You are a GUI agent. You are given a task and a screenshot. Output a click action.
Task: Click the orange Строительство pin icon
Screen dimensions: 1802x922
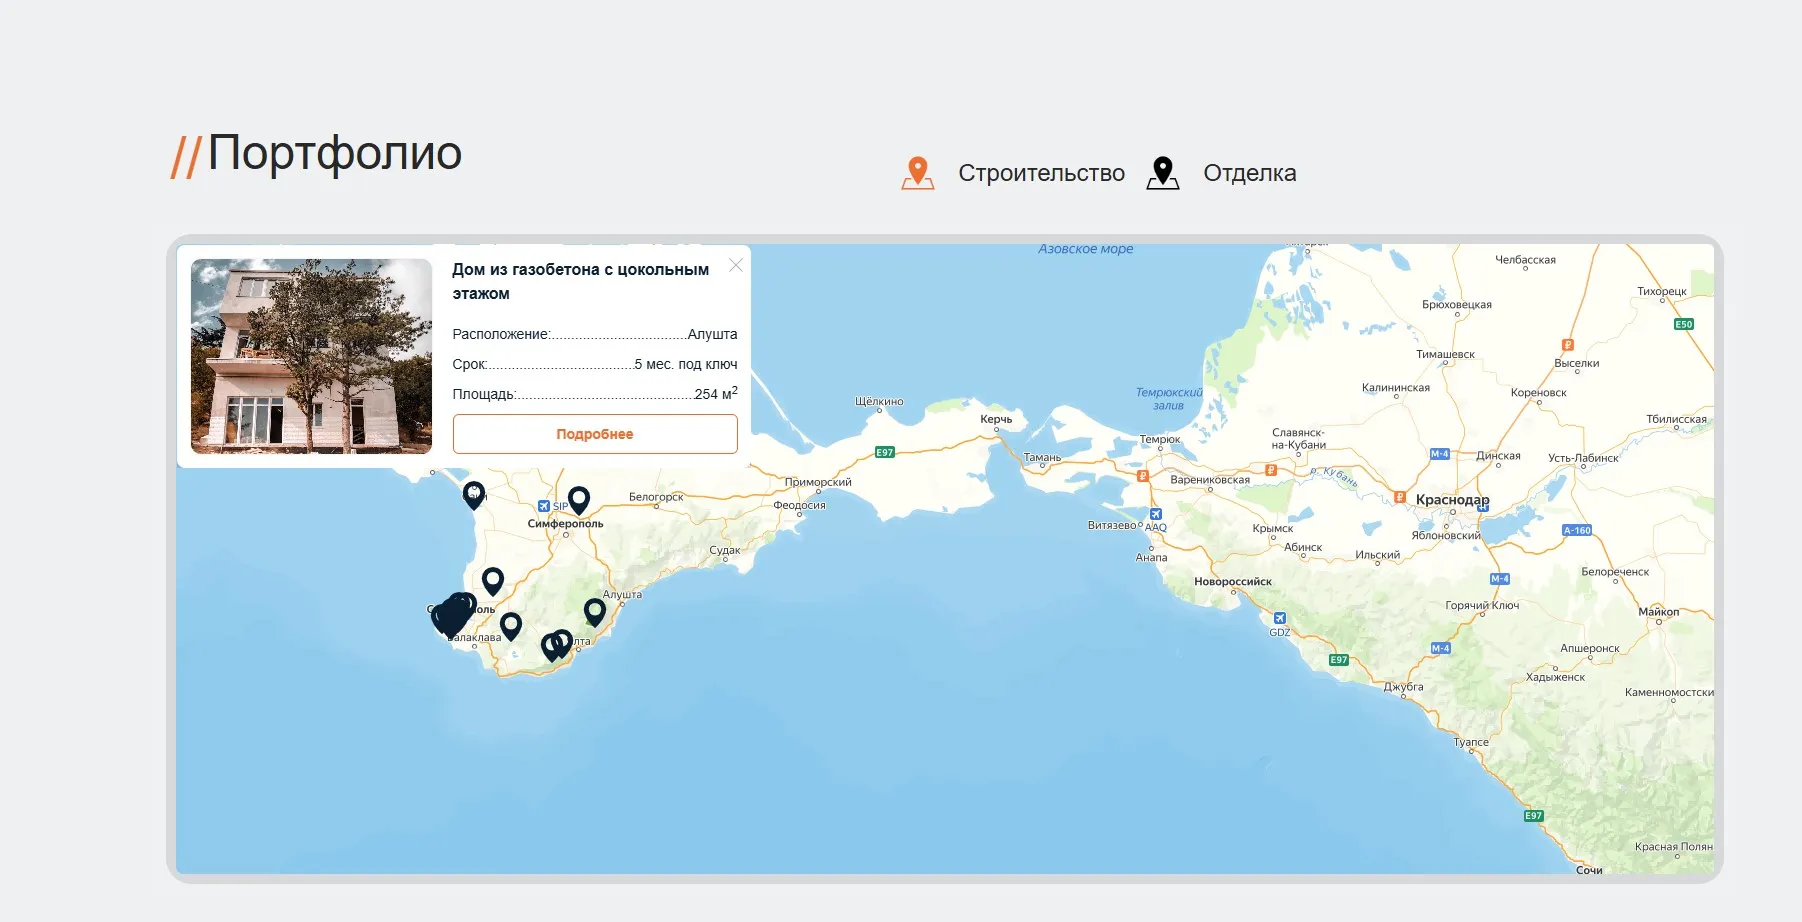pos(918,173)
